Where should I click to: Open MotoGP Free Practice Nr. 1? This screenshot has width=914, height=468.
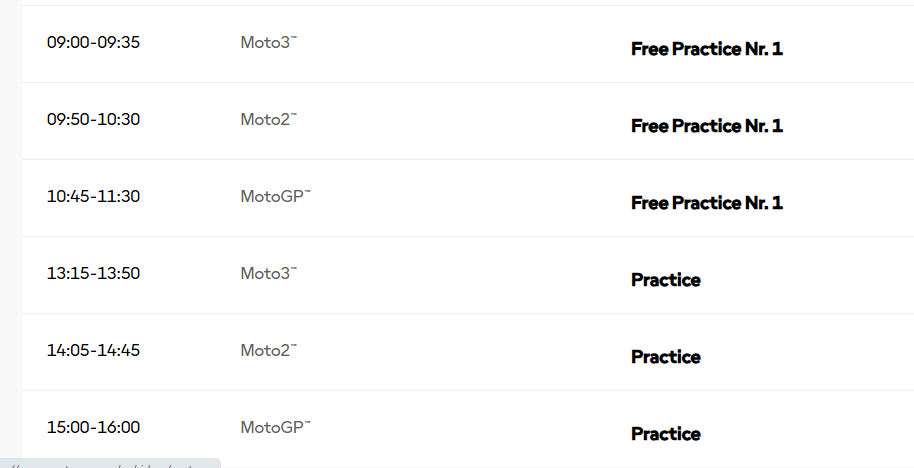(706, 203)
